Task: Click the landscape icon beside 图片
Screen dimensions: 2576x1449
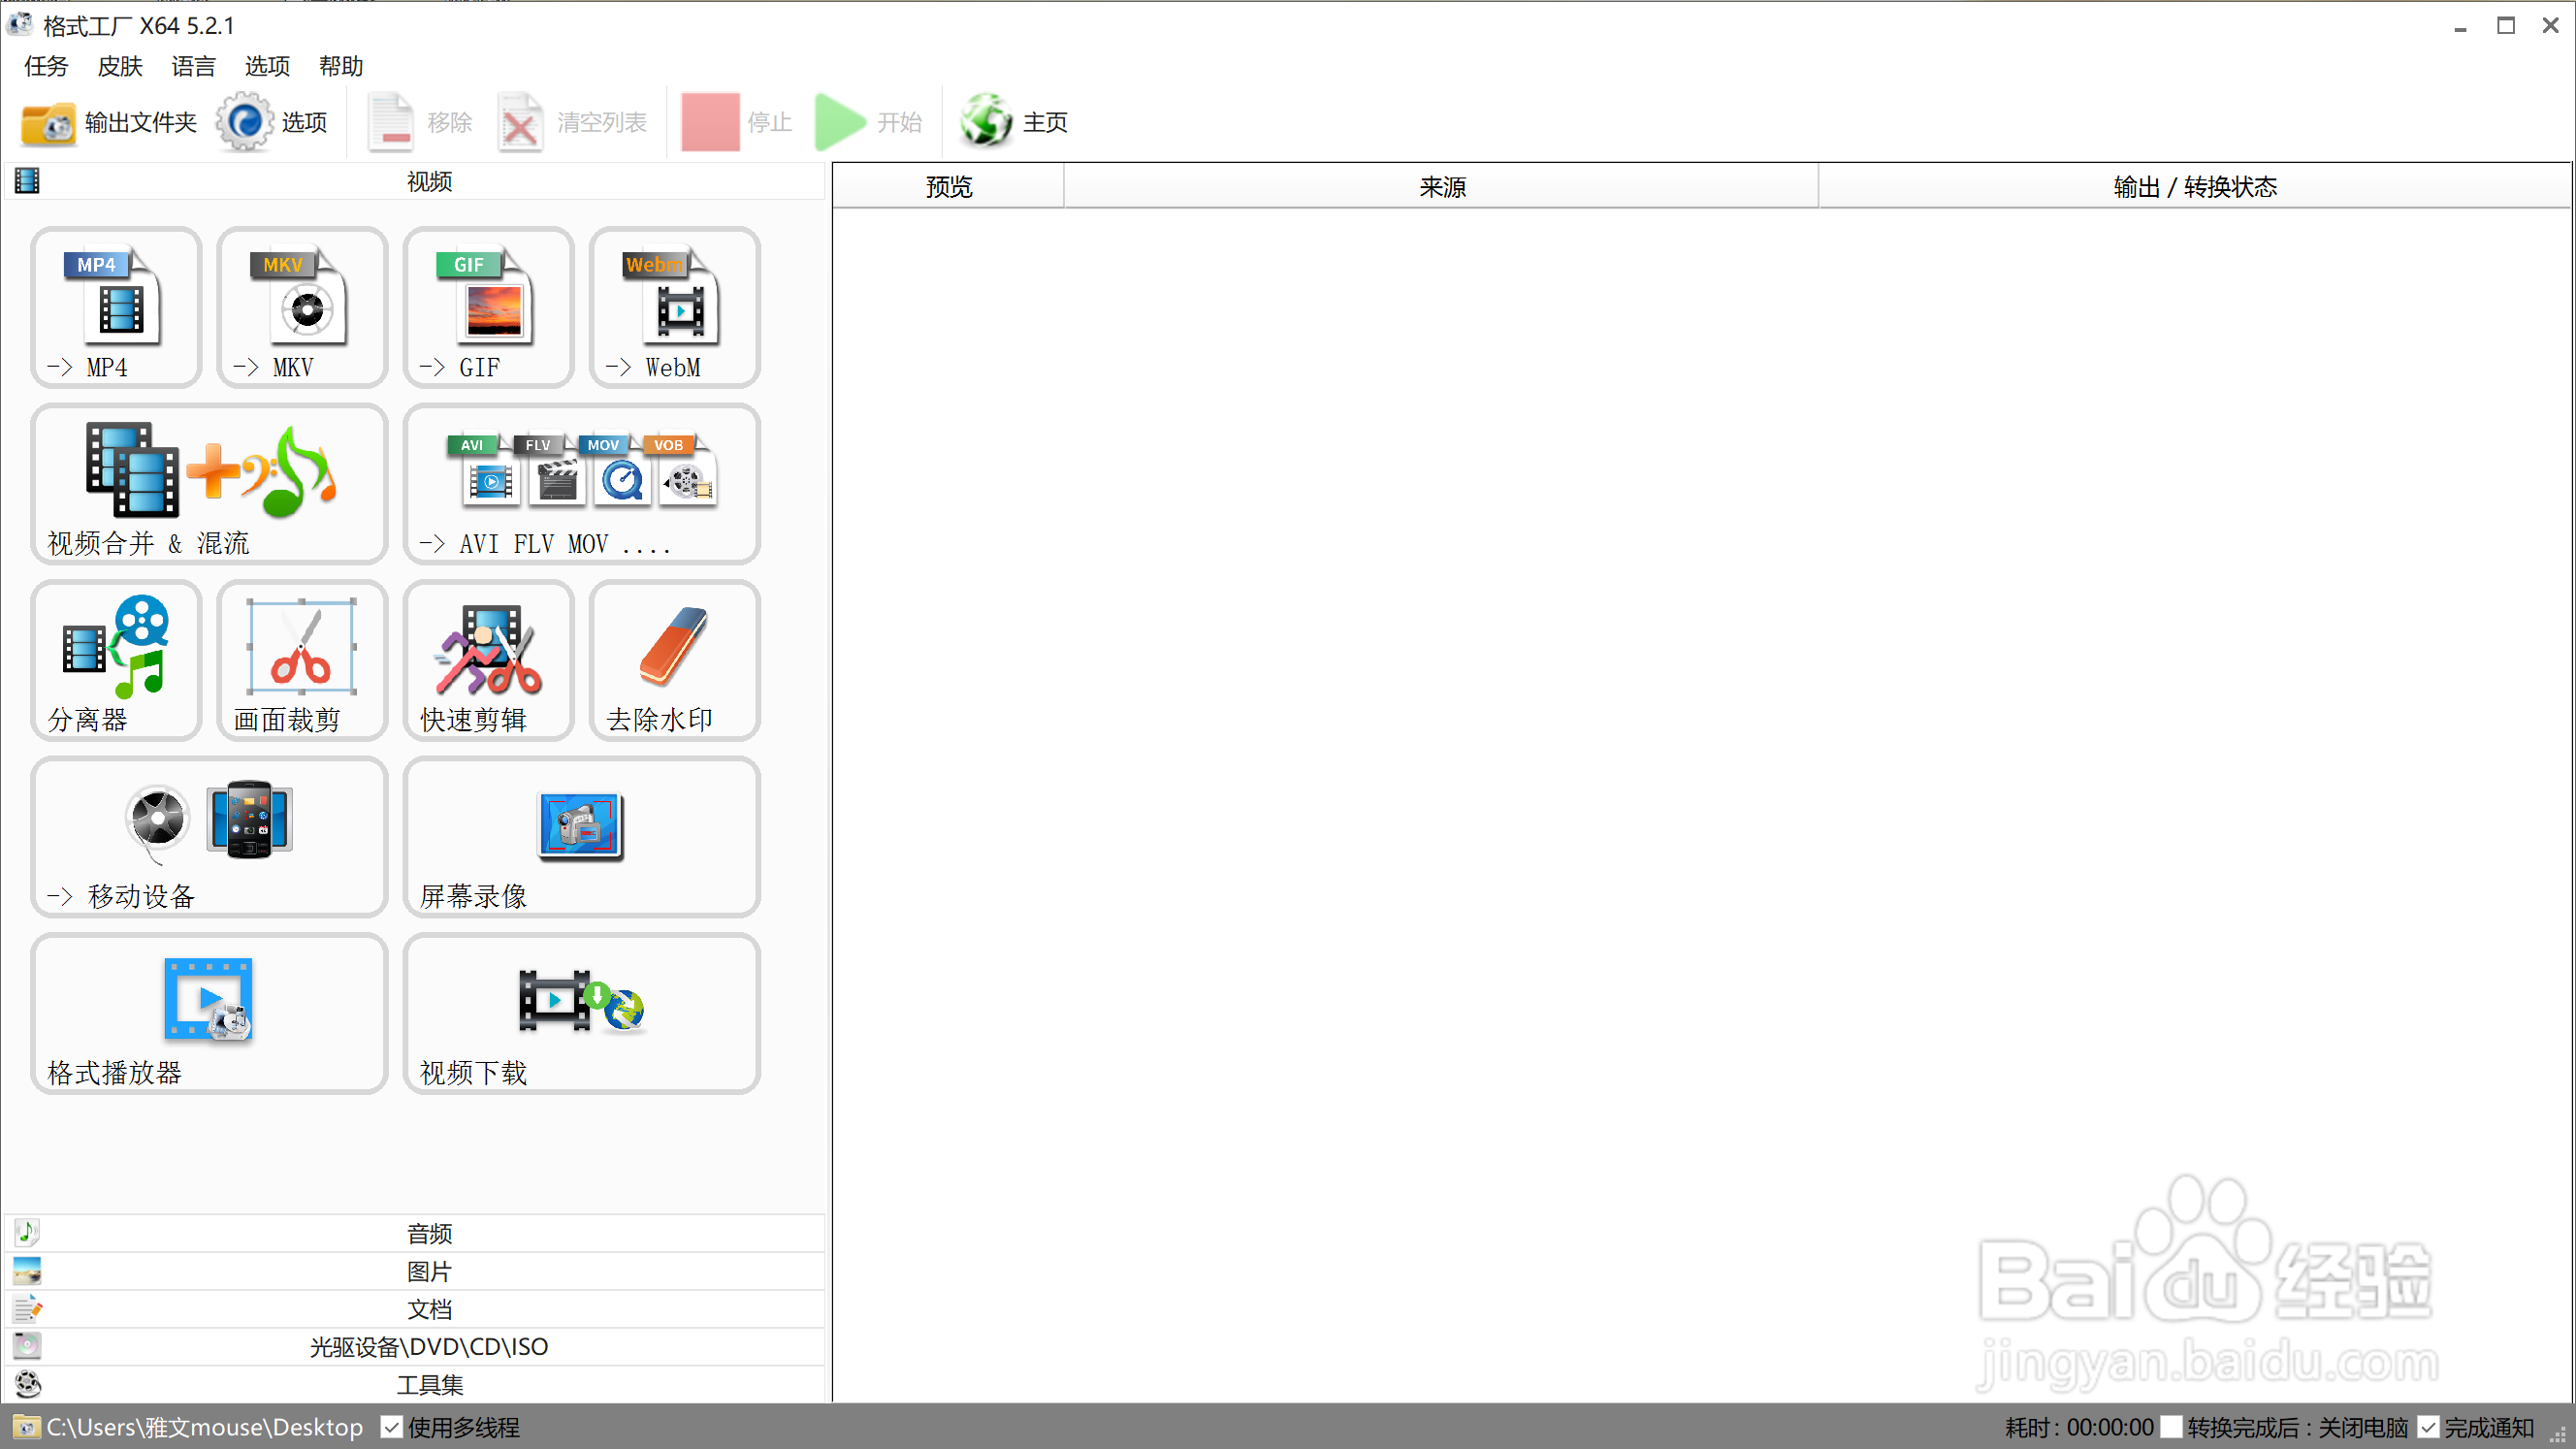Action: [27, 1271]
